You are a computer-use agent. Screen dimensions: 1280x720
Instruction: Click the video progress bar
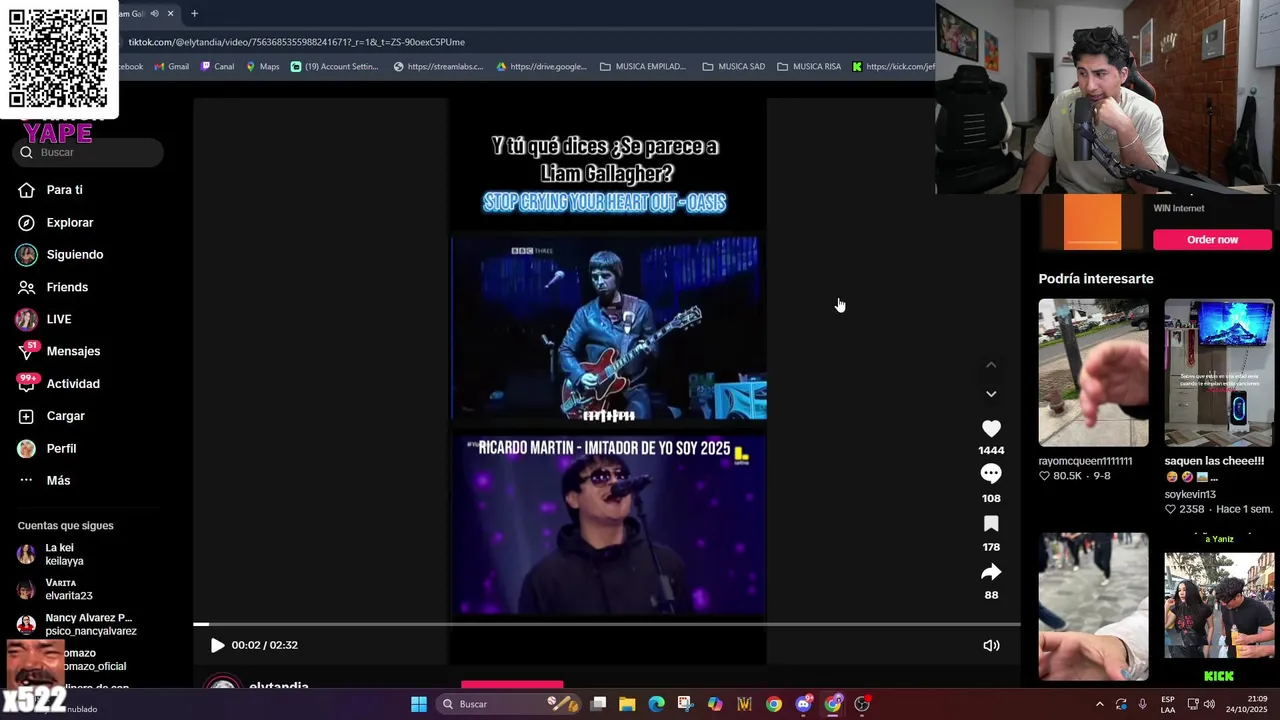tap(607, 624)
